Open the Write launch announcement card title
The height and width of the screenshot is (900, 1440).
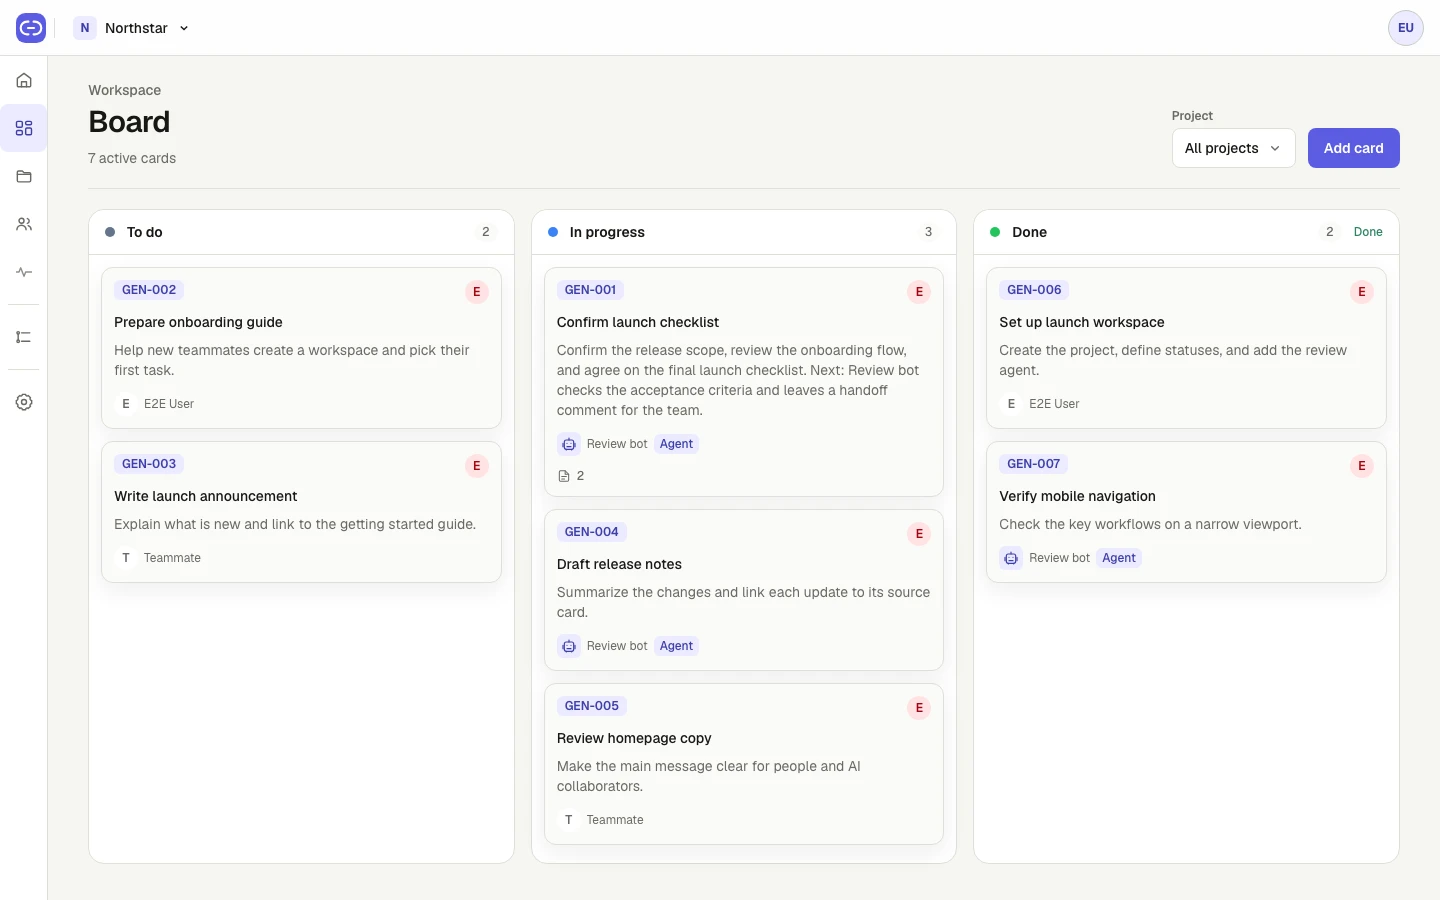[x=206, y=496]
